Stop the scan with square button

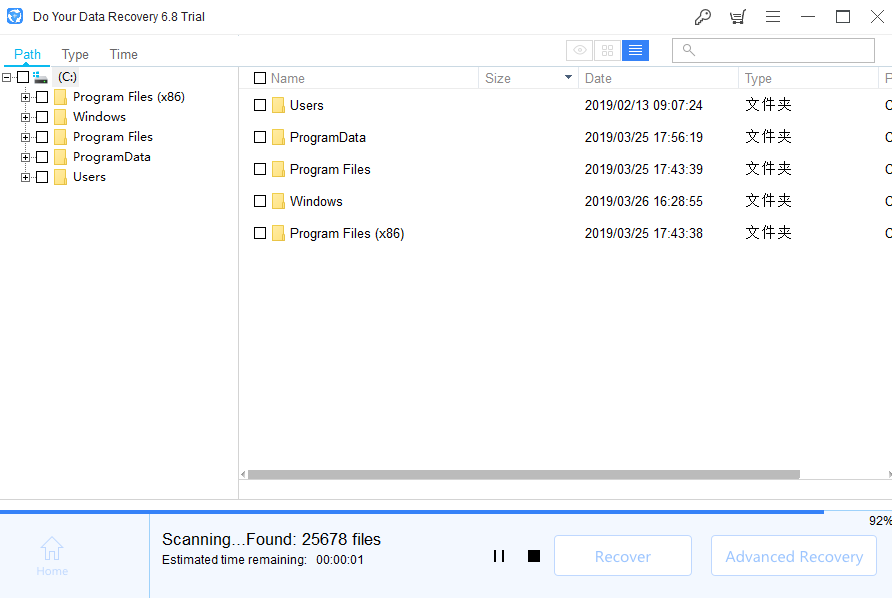(534, 556)
